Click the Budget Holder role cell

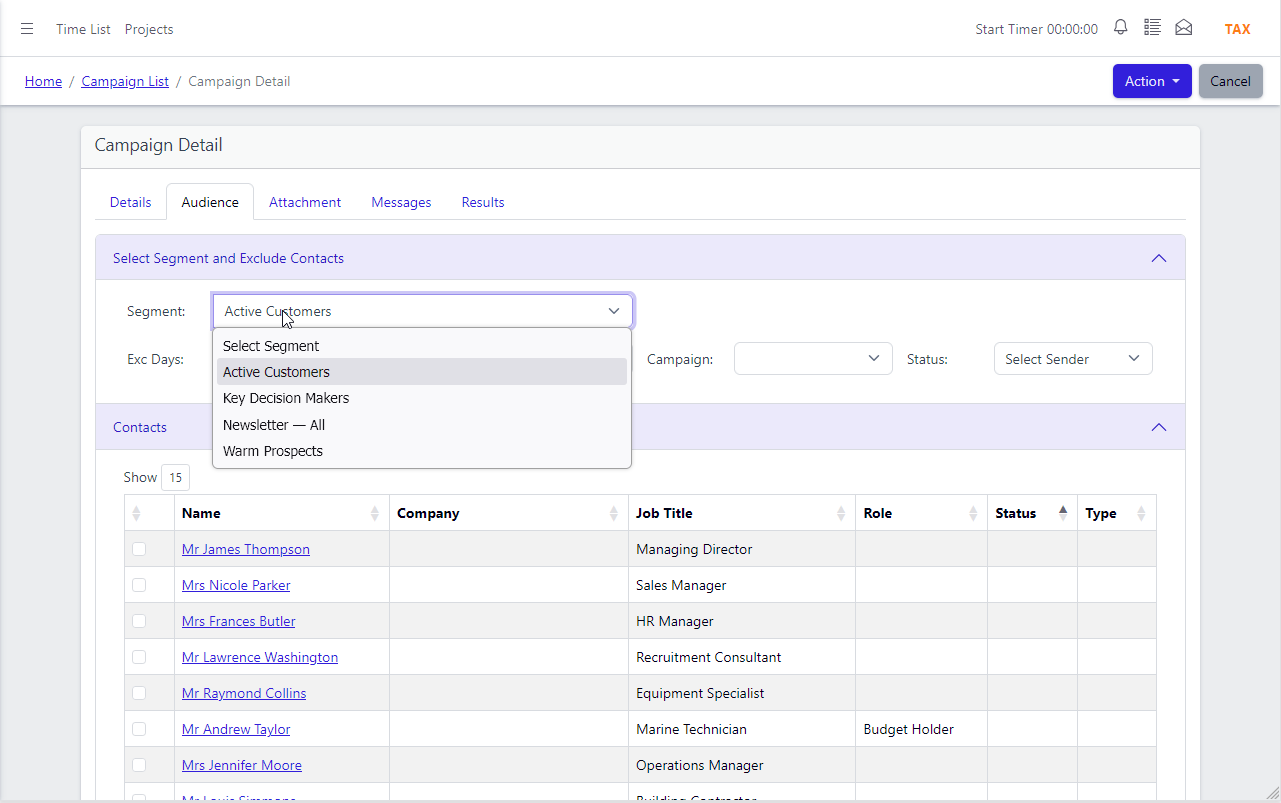click(922, 729)
